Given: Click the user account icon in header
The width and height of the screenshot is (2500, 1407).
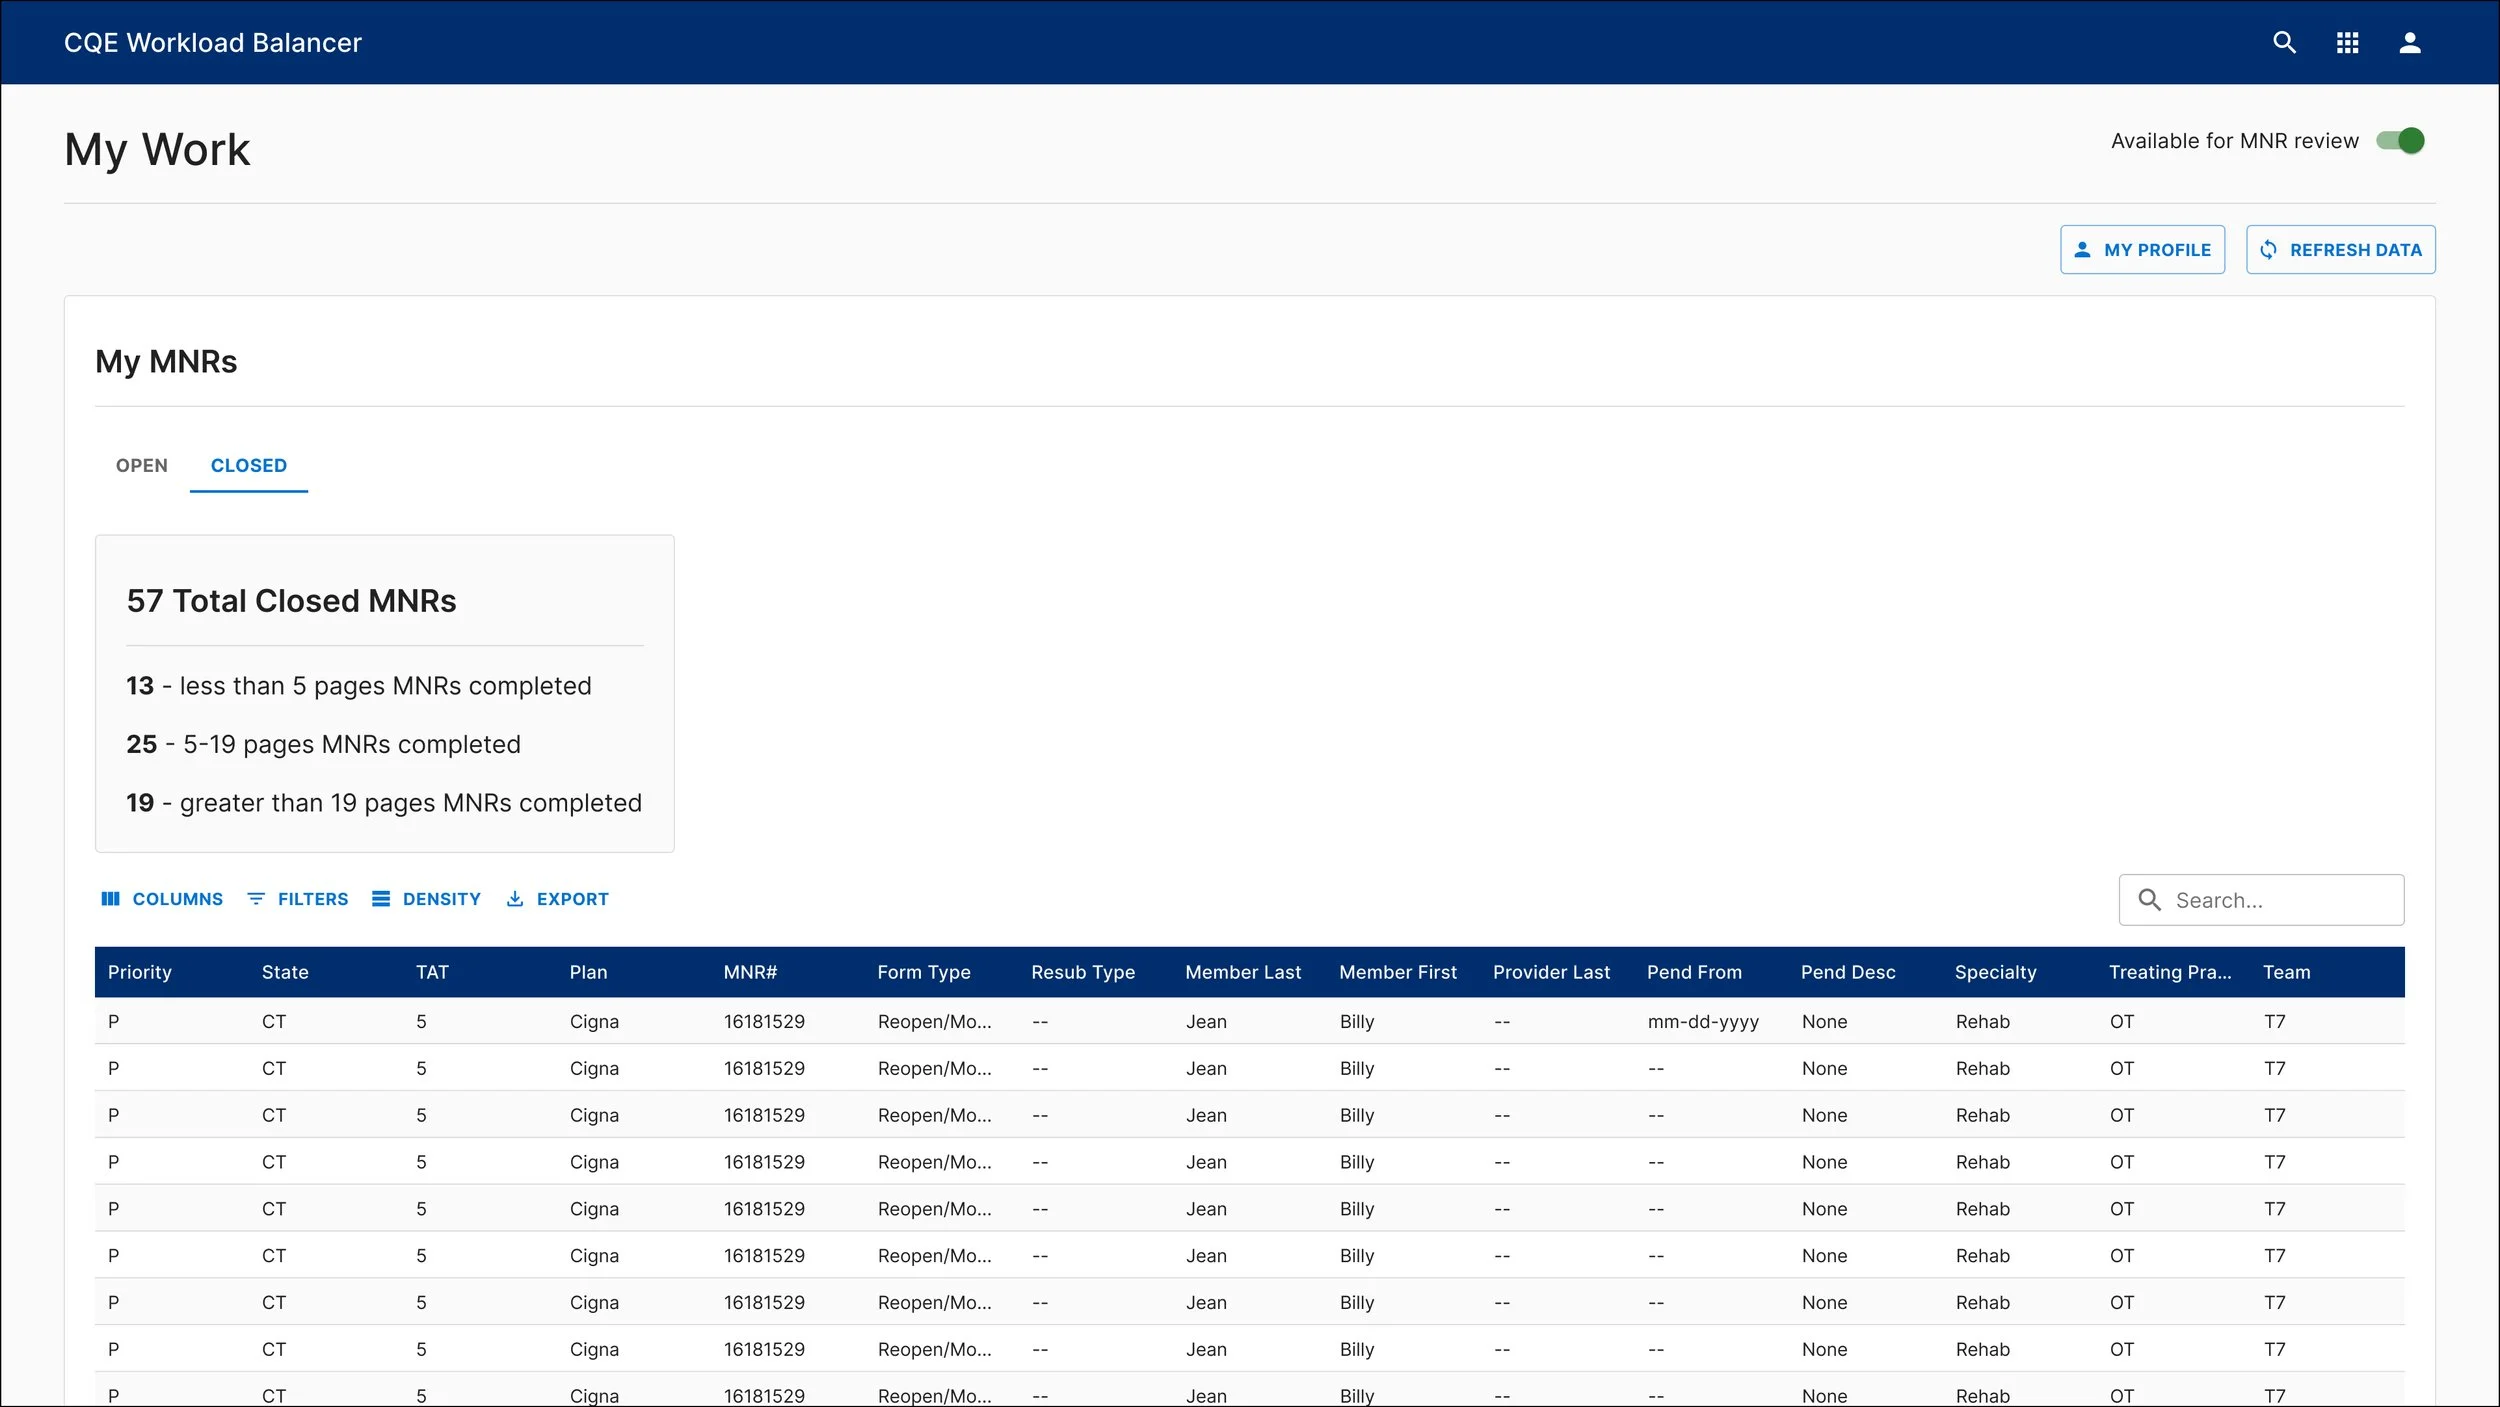Looking at the screenshot, I should click(x=2410, y=42).
